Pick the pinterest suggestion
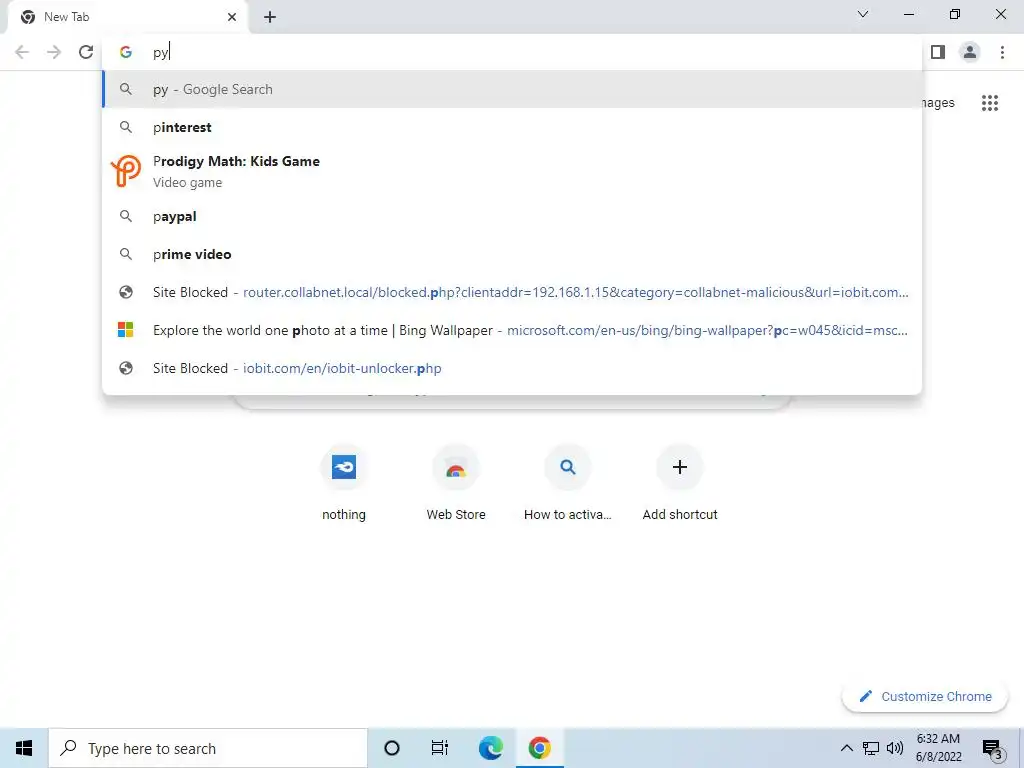The height and width of the screenshot is (768, 1024). [512, 127]
